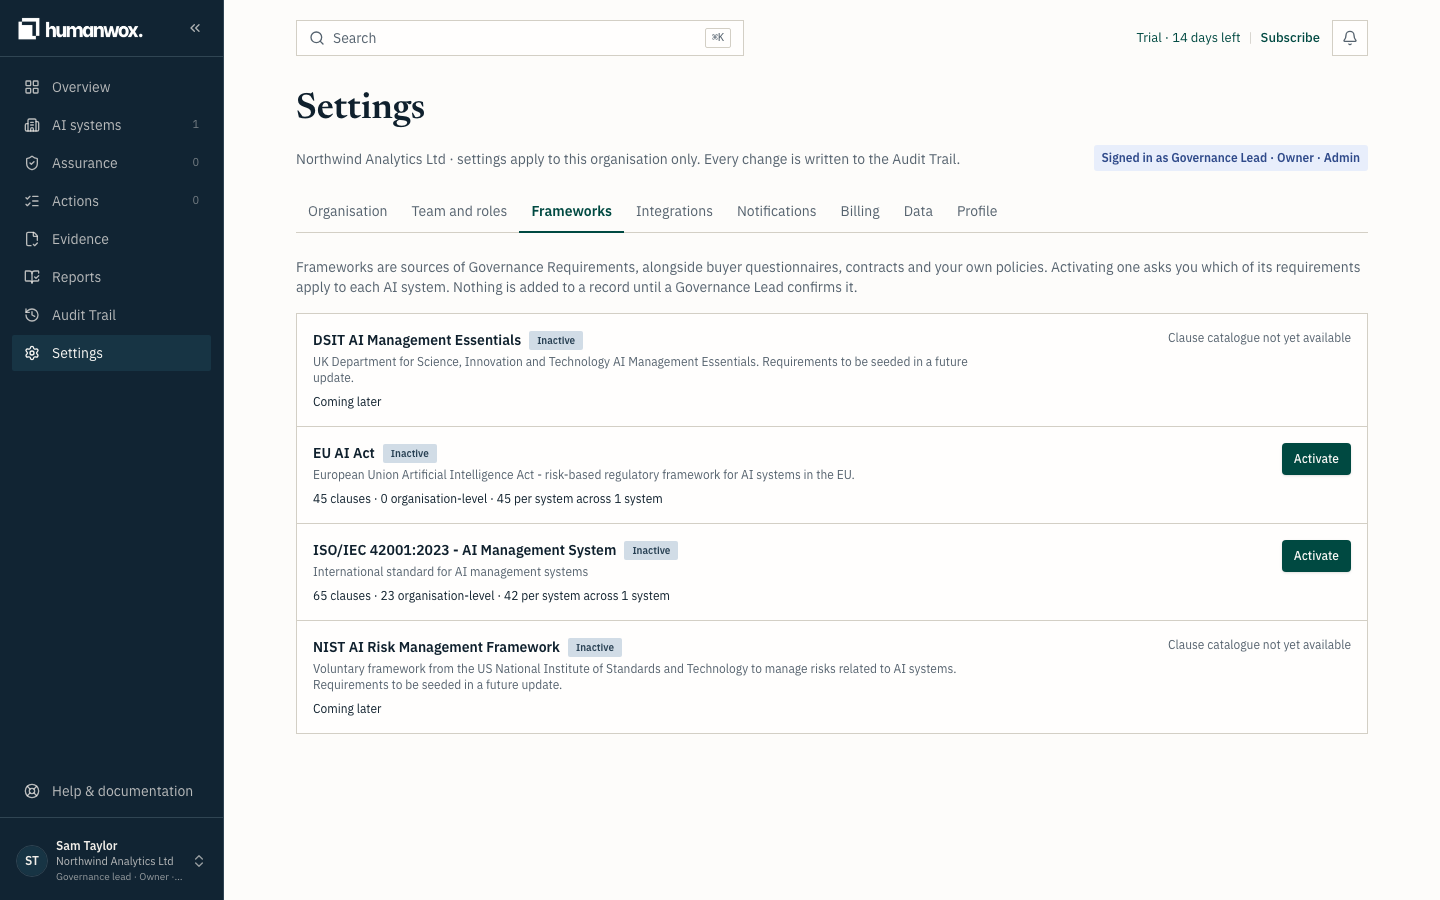The height and width of the screenshot is (900, 1440).
Task: Click the Actions checklist icon
Action: (32, 201)
